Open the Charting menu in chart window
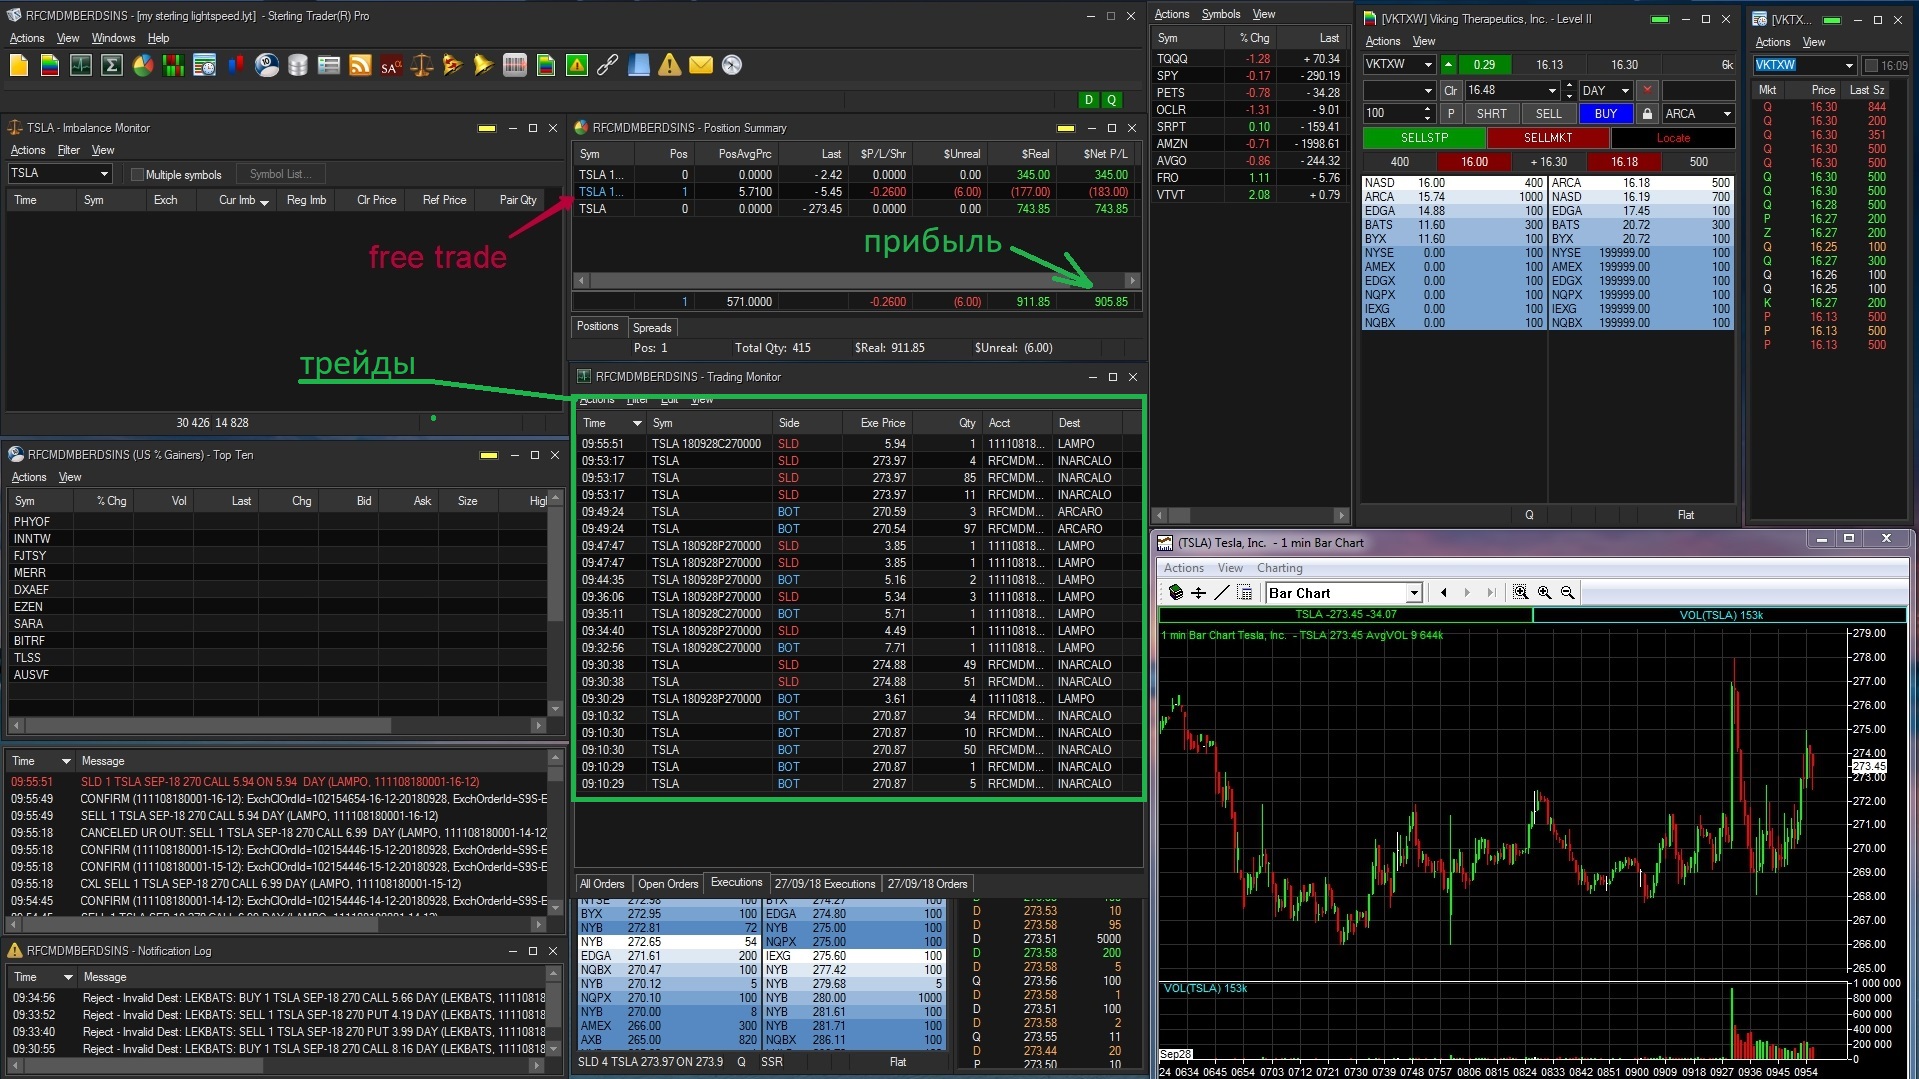 tap(1279, 568)
